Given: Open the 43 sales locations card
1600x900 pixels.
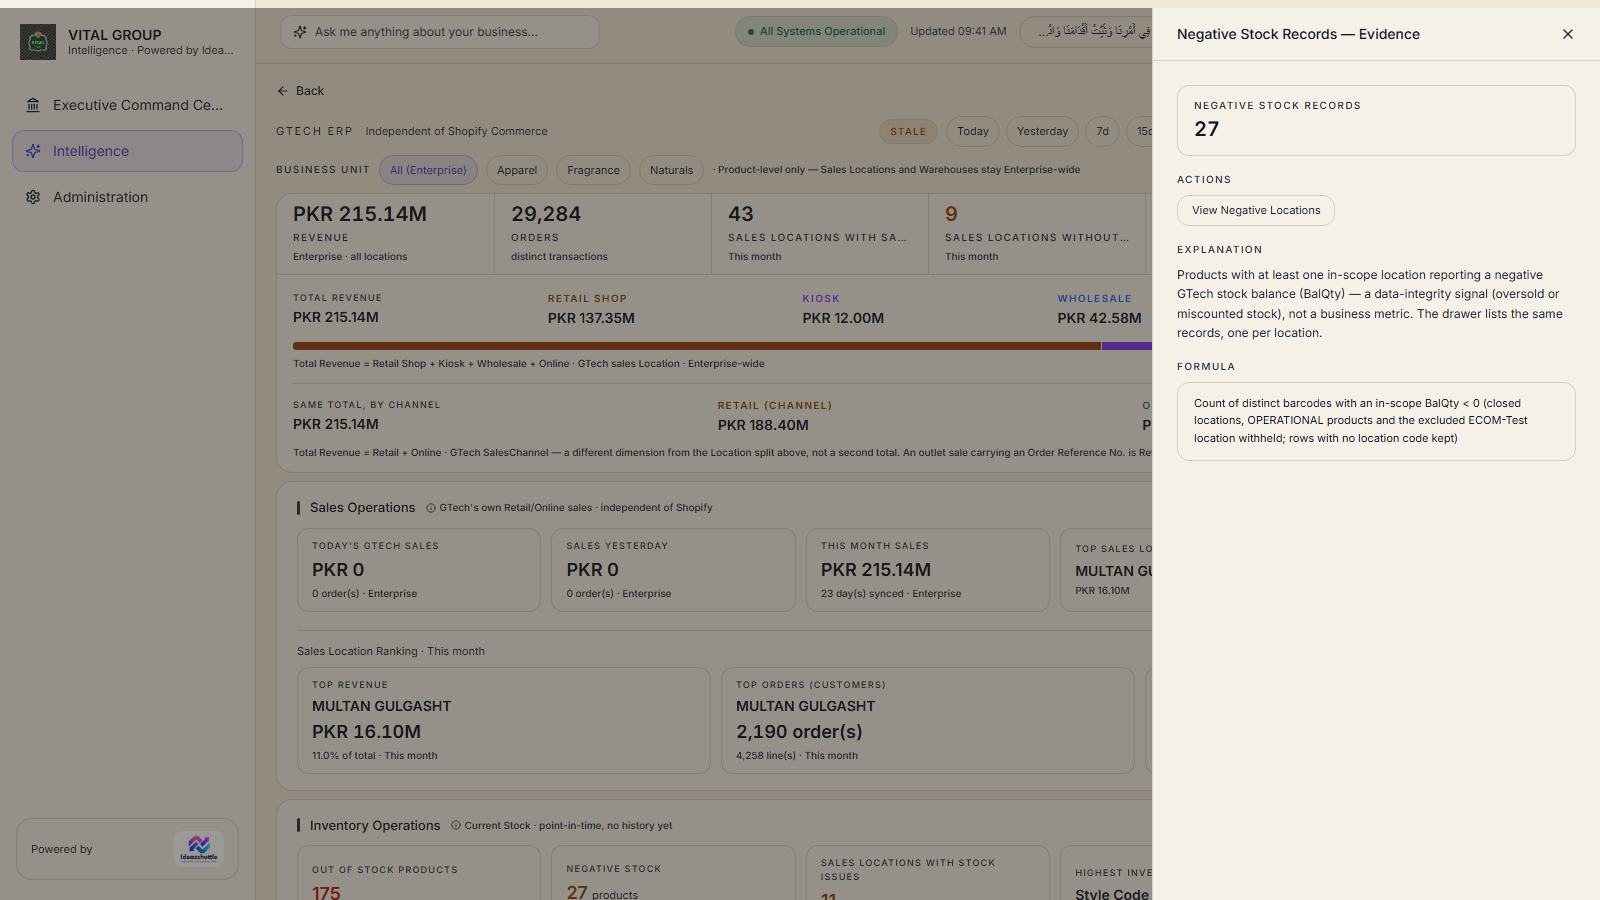Looking at the screenshot, I should 820,234.
